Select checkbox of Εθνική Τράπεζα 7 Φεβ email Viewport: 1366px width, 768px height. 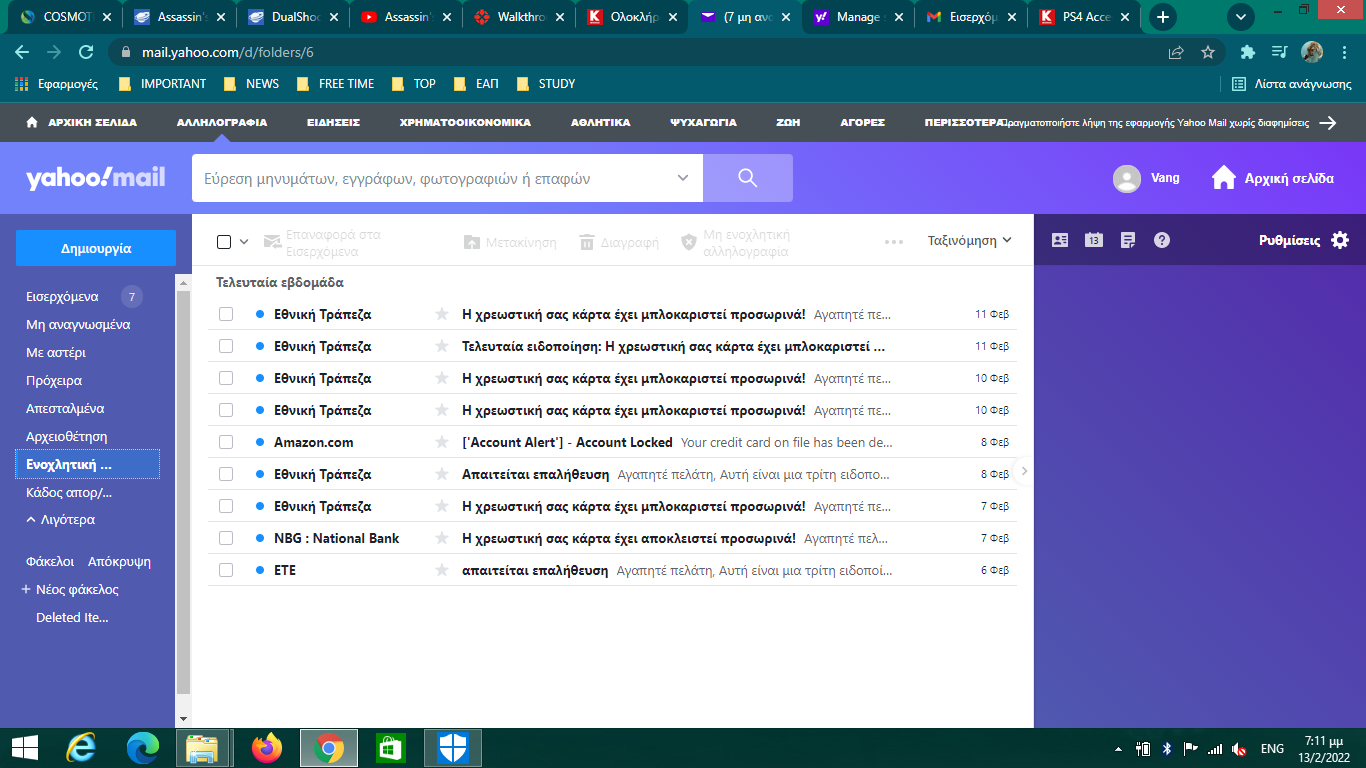point(226,506)
